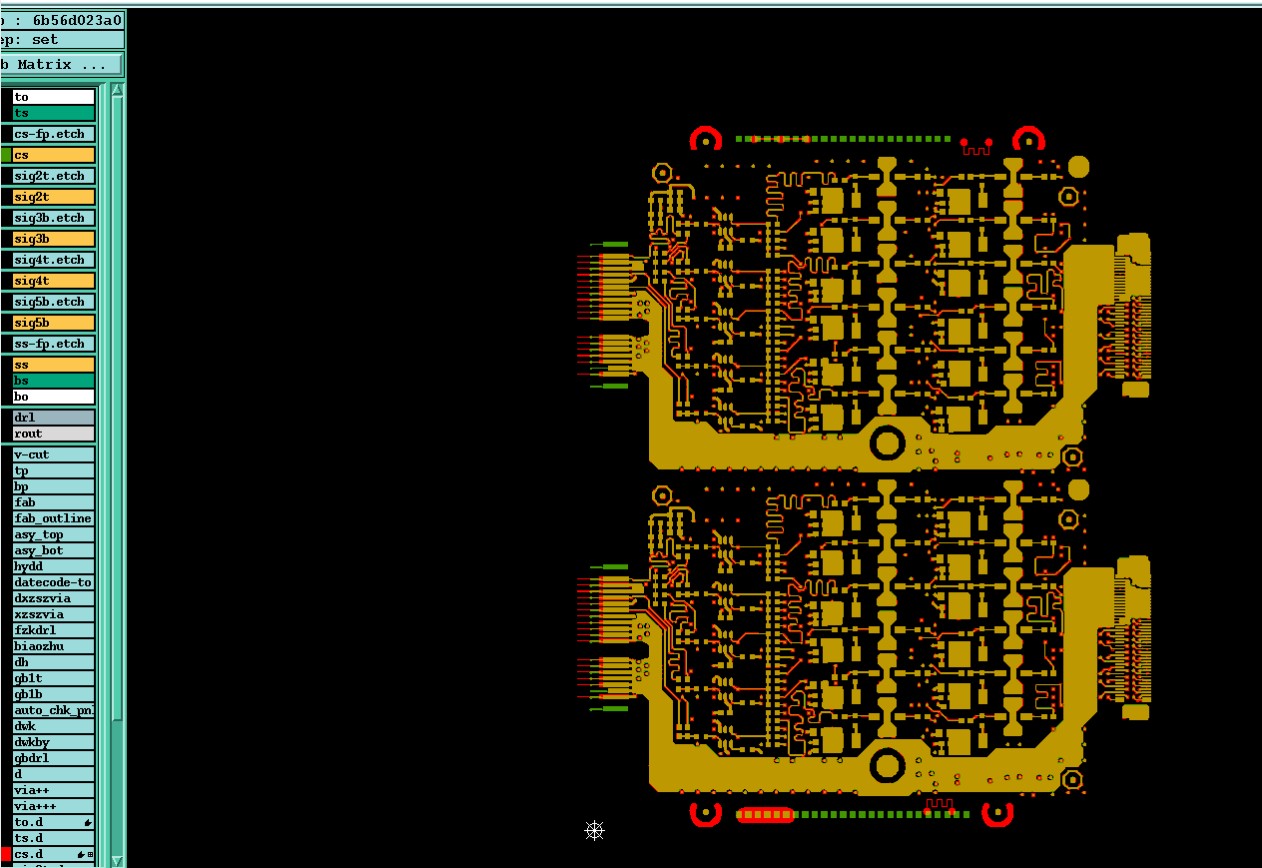
Task: Select the biaozhu layer
Action: pyautogui.click(x=54, y=647)
